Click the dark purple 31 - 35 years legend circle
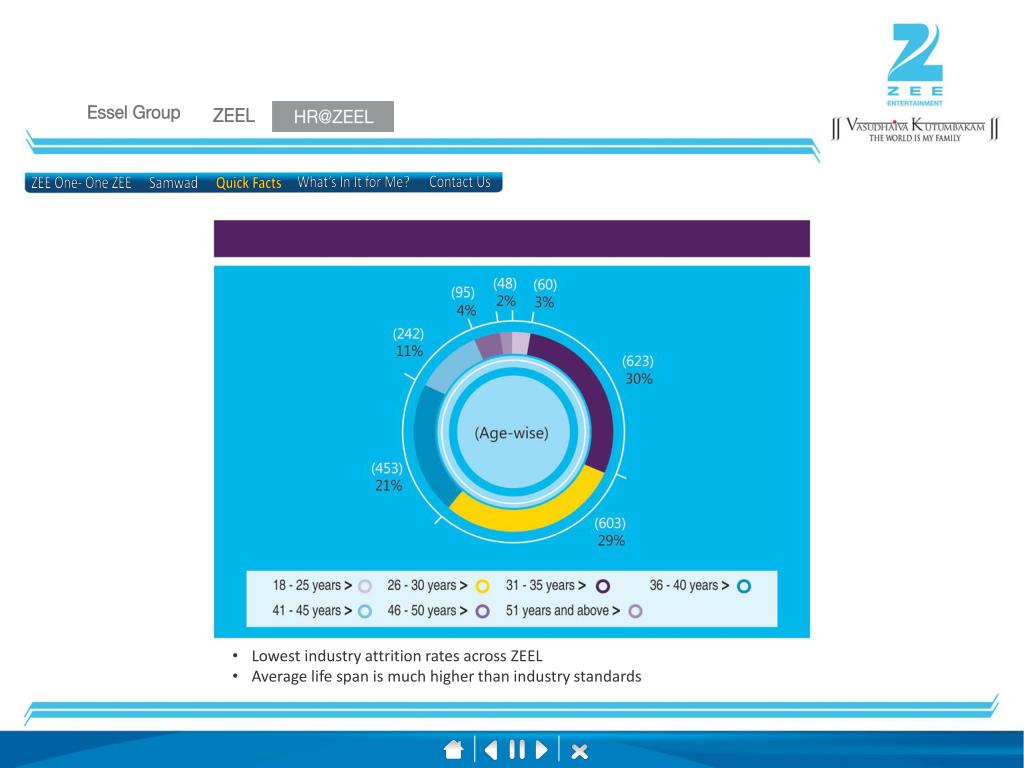The image size is (1024, 768). (603, 586)
